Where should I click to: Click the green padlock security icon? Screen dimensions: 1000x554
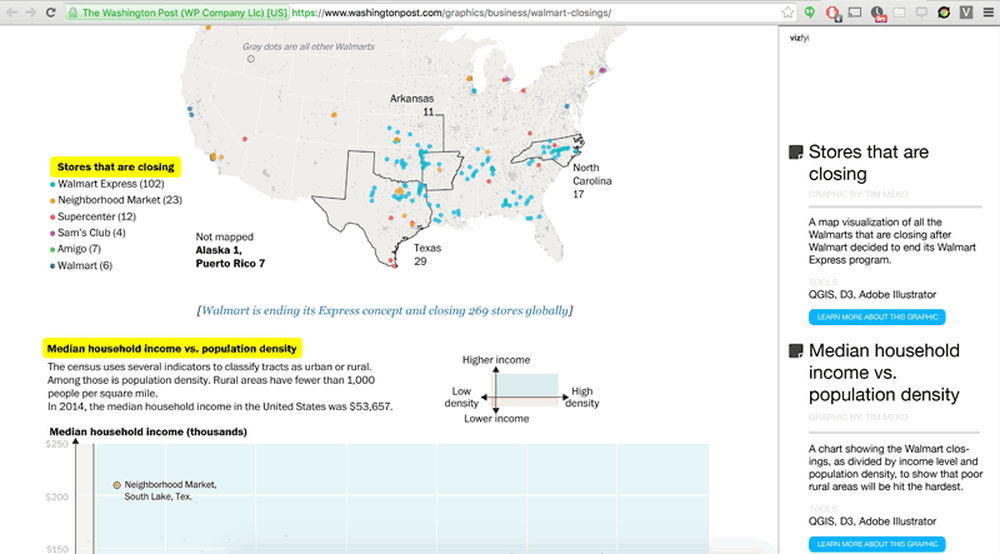tap(73, 13)
